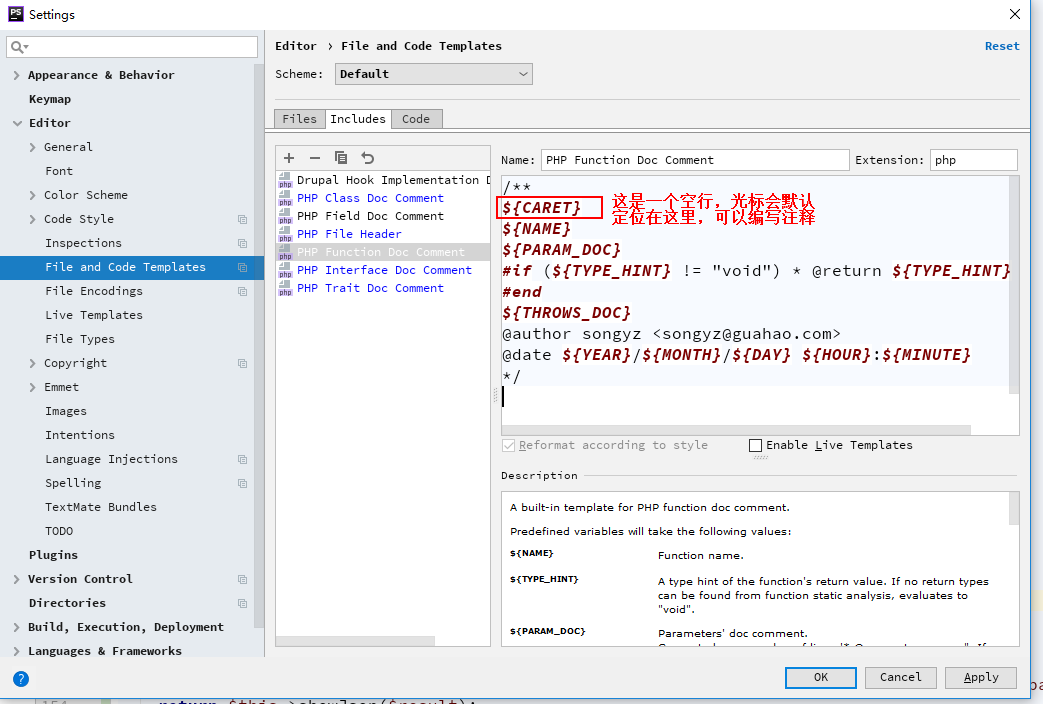Toggle Reformat according to style checkbox
This screenshot has width=1043, height=704.
click(x=509, y=445)
